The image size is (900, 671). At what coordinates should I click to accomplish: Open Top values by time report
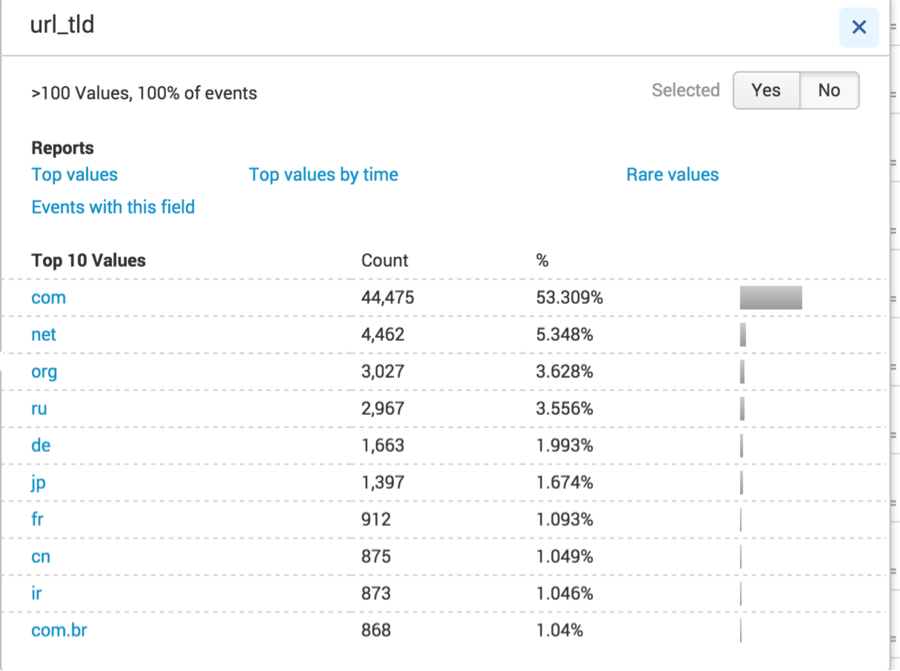point(323,174)
